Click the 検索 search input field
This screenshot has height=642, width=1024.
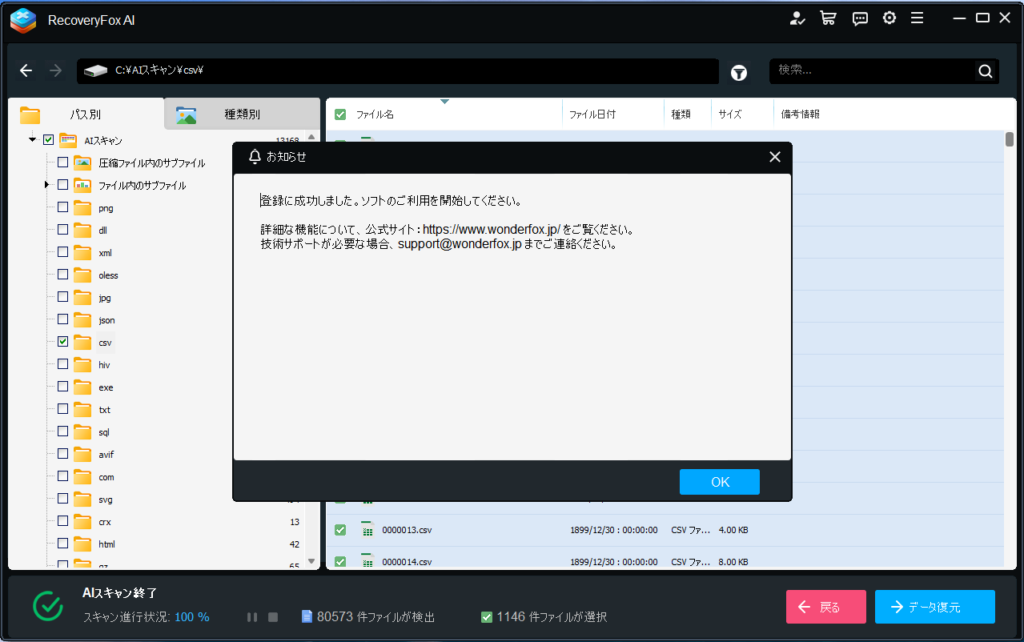point(870,71)
